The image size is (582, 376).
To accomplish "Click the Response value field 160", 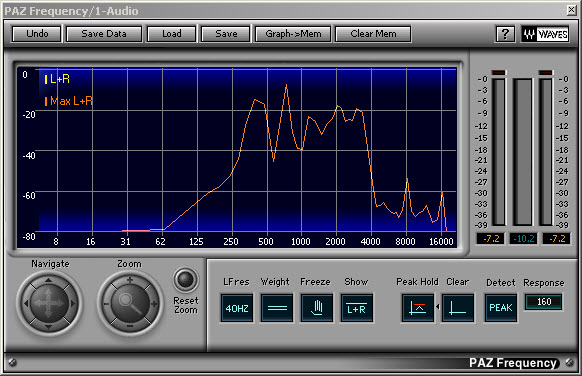I will coord(544,302).
